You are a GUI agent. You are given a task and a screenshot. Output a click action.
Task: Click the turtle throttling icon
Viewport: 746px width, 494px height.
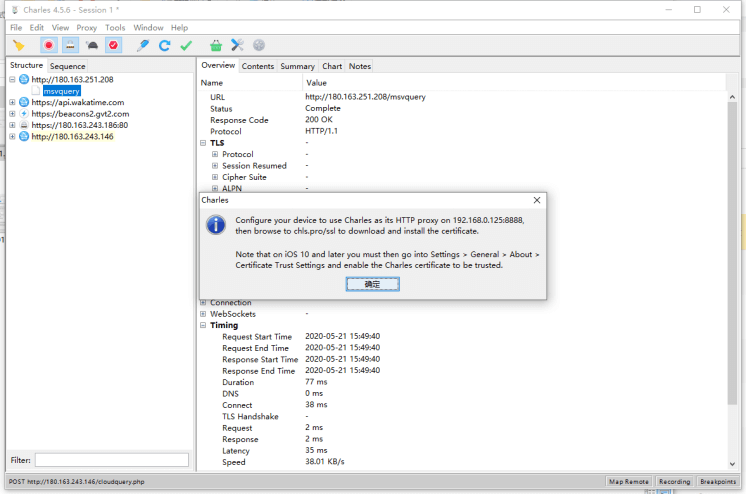[92, 45]
